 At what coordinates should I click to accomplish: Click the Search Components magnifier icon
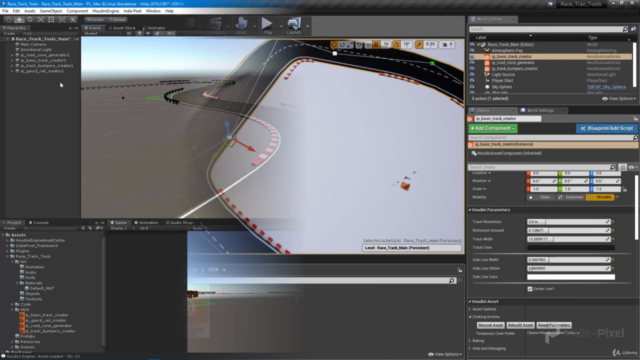(635, 138)
